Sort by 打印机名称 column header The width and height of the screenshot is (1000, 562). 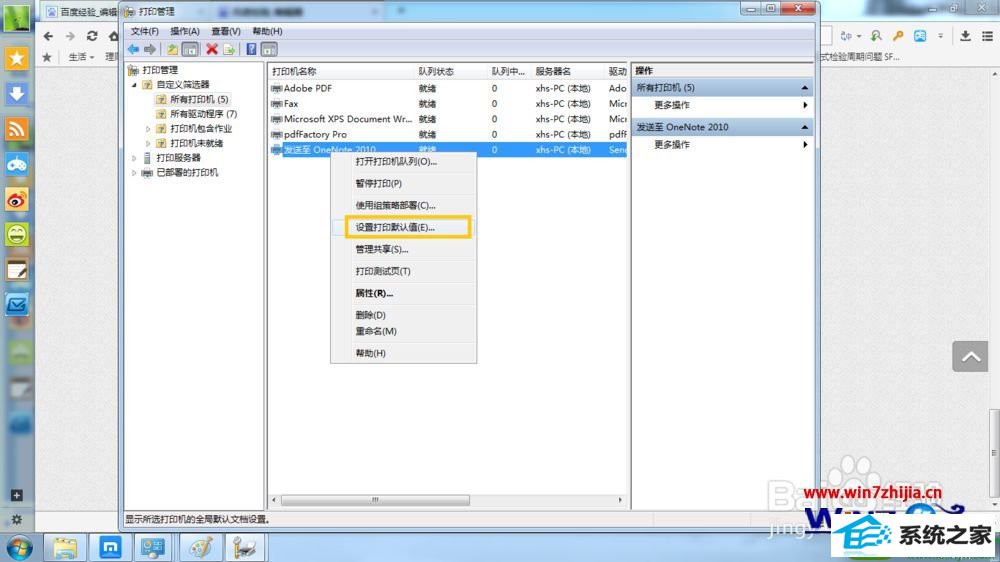coord(341,71)
